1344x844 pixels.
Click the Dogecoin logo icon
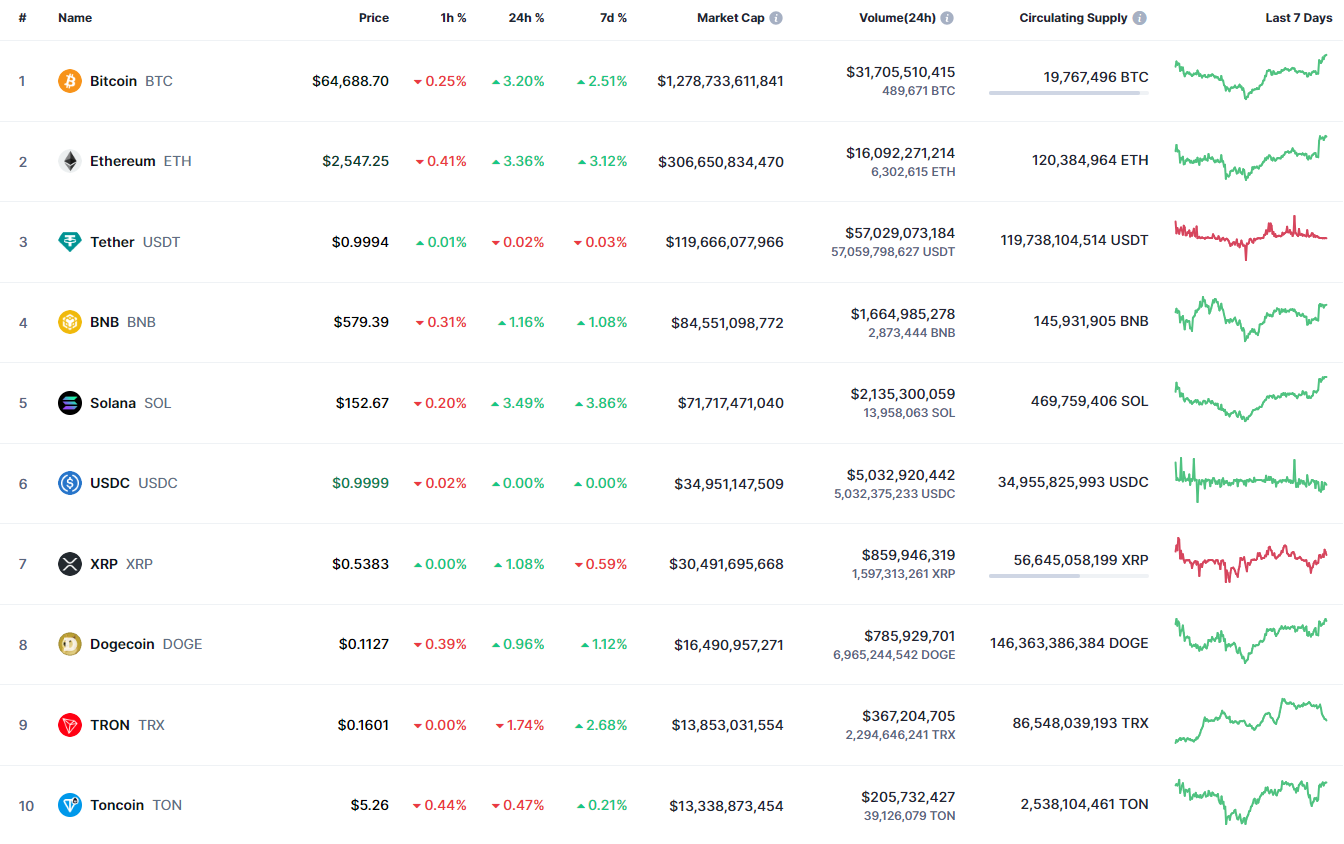point(70,644)
